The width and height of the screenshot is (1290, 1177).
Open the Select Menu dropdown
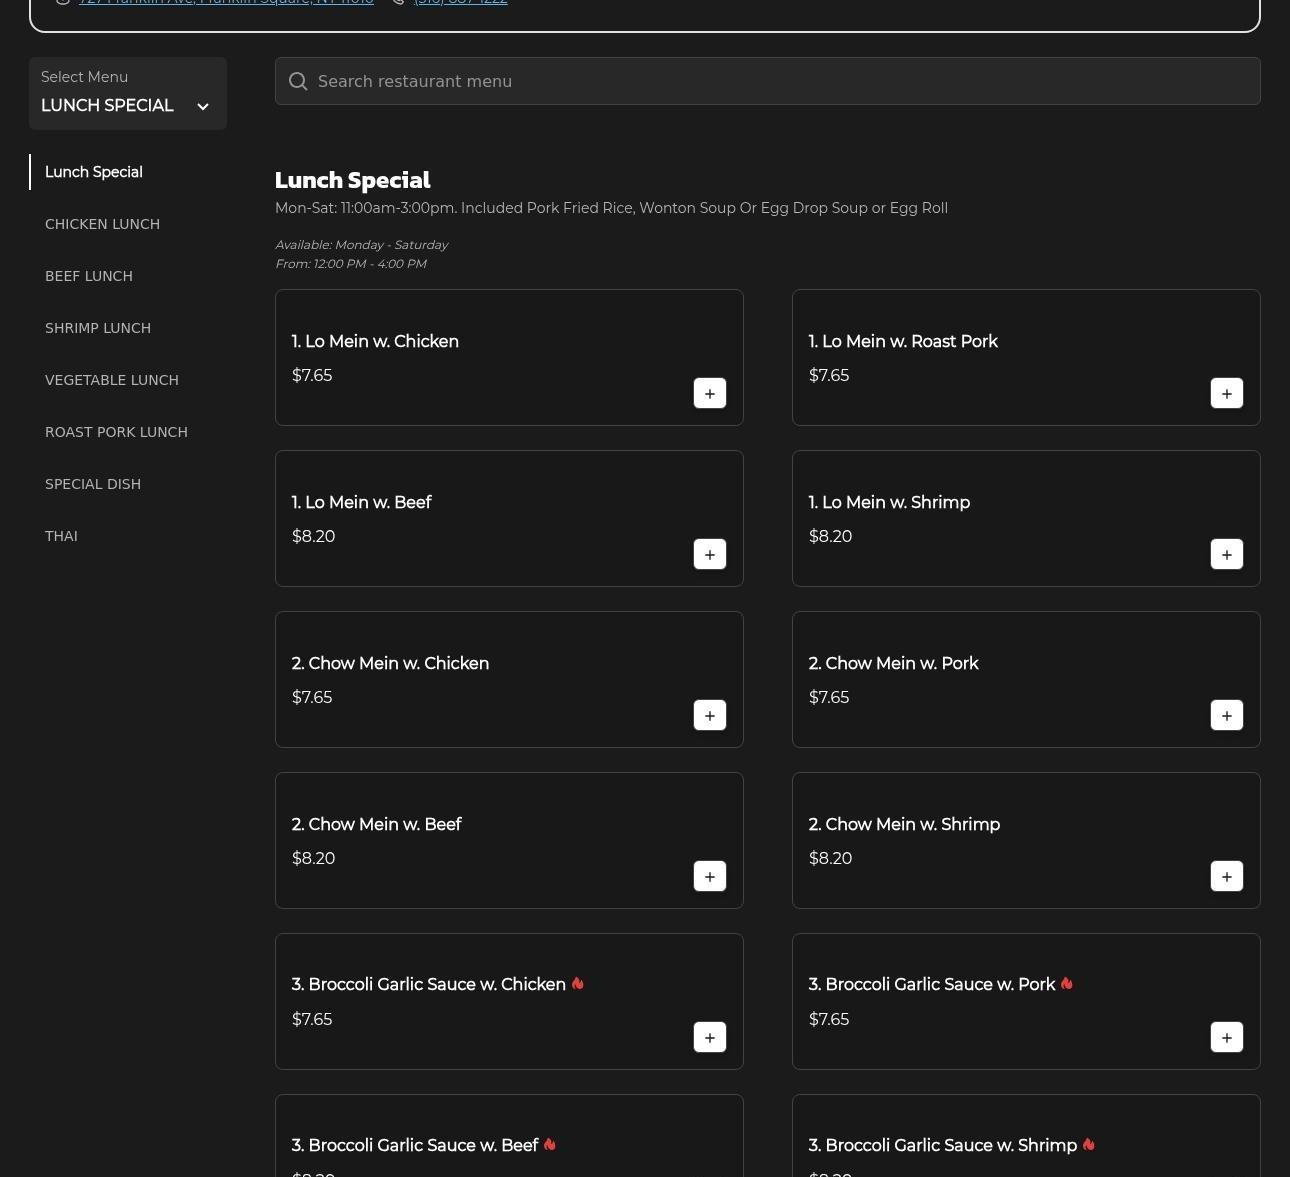[x=127, y=94]
